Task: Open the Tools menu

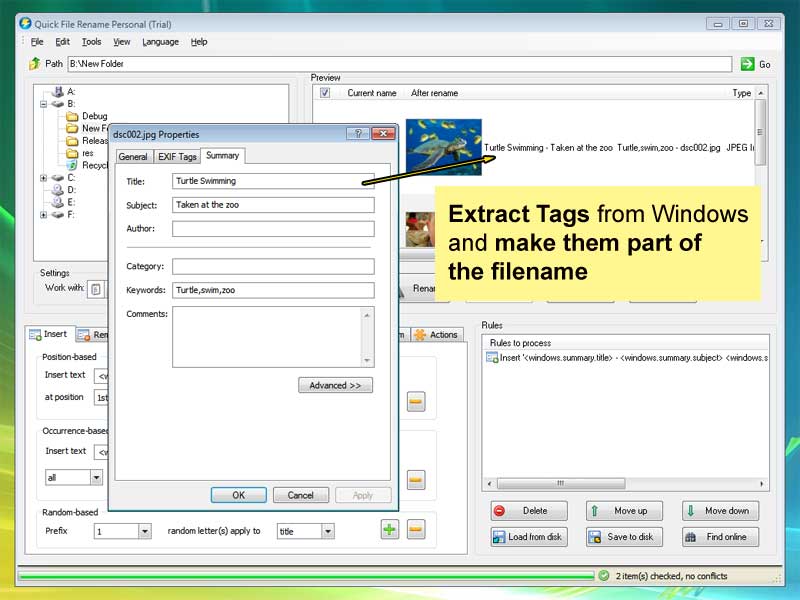Action: point(91,42)
